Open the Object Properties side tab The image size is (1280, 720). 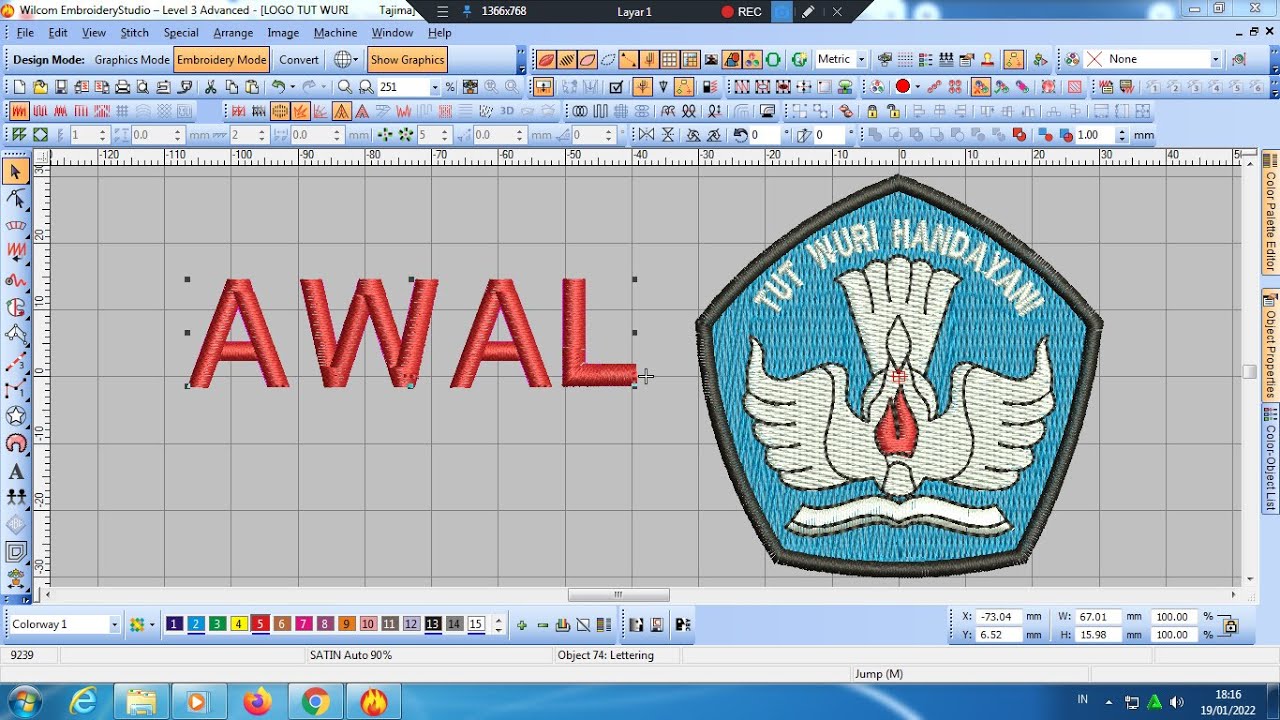coord(1271,347)
